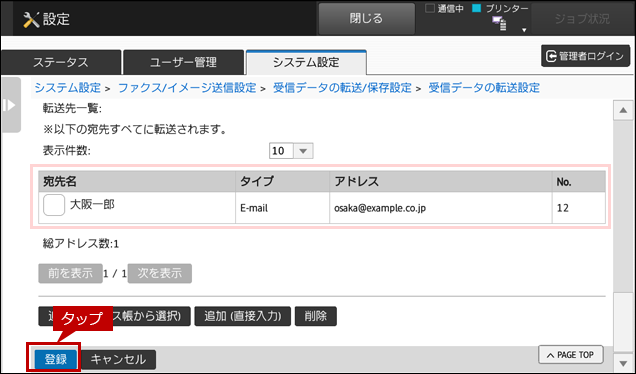The height and width of the screenshot is (374, 636).
Task: Tap the 追加 (直接入力) button
Action: pyautogui.click(x=243, y=316)
